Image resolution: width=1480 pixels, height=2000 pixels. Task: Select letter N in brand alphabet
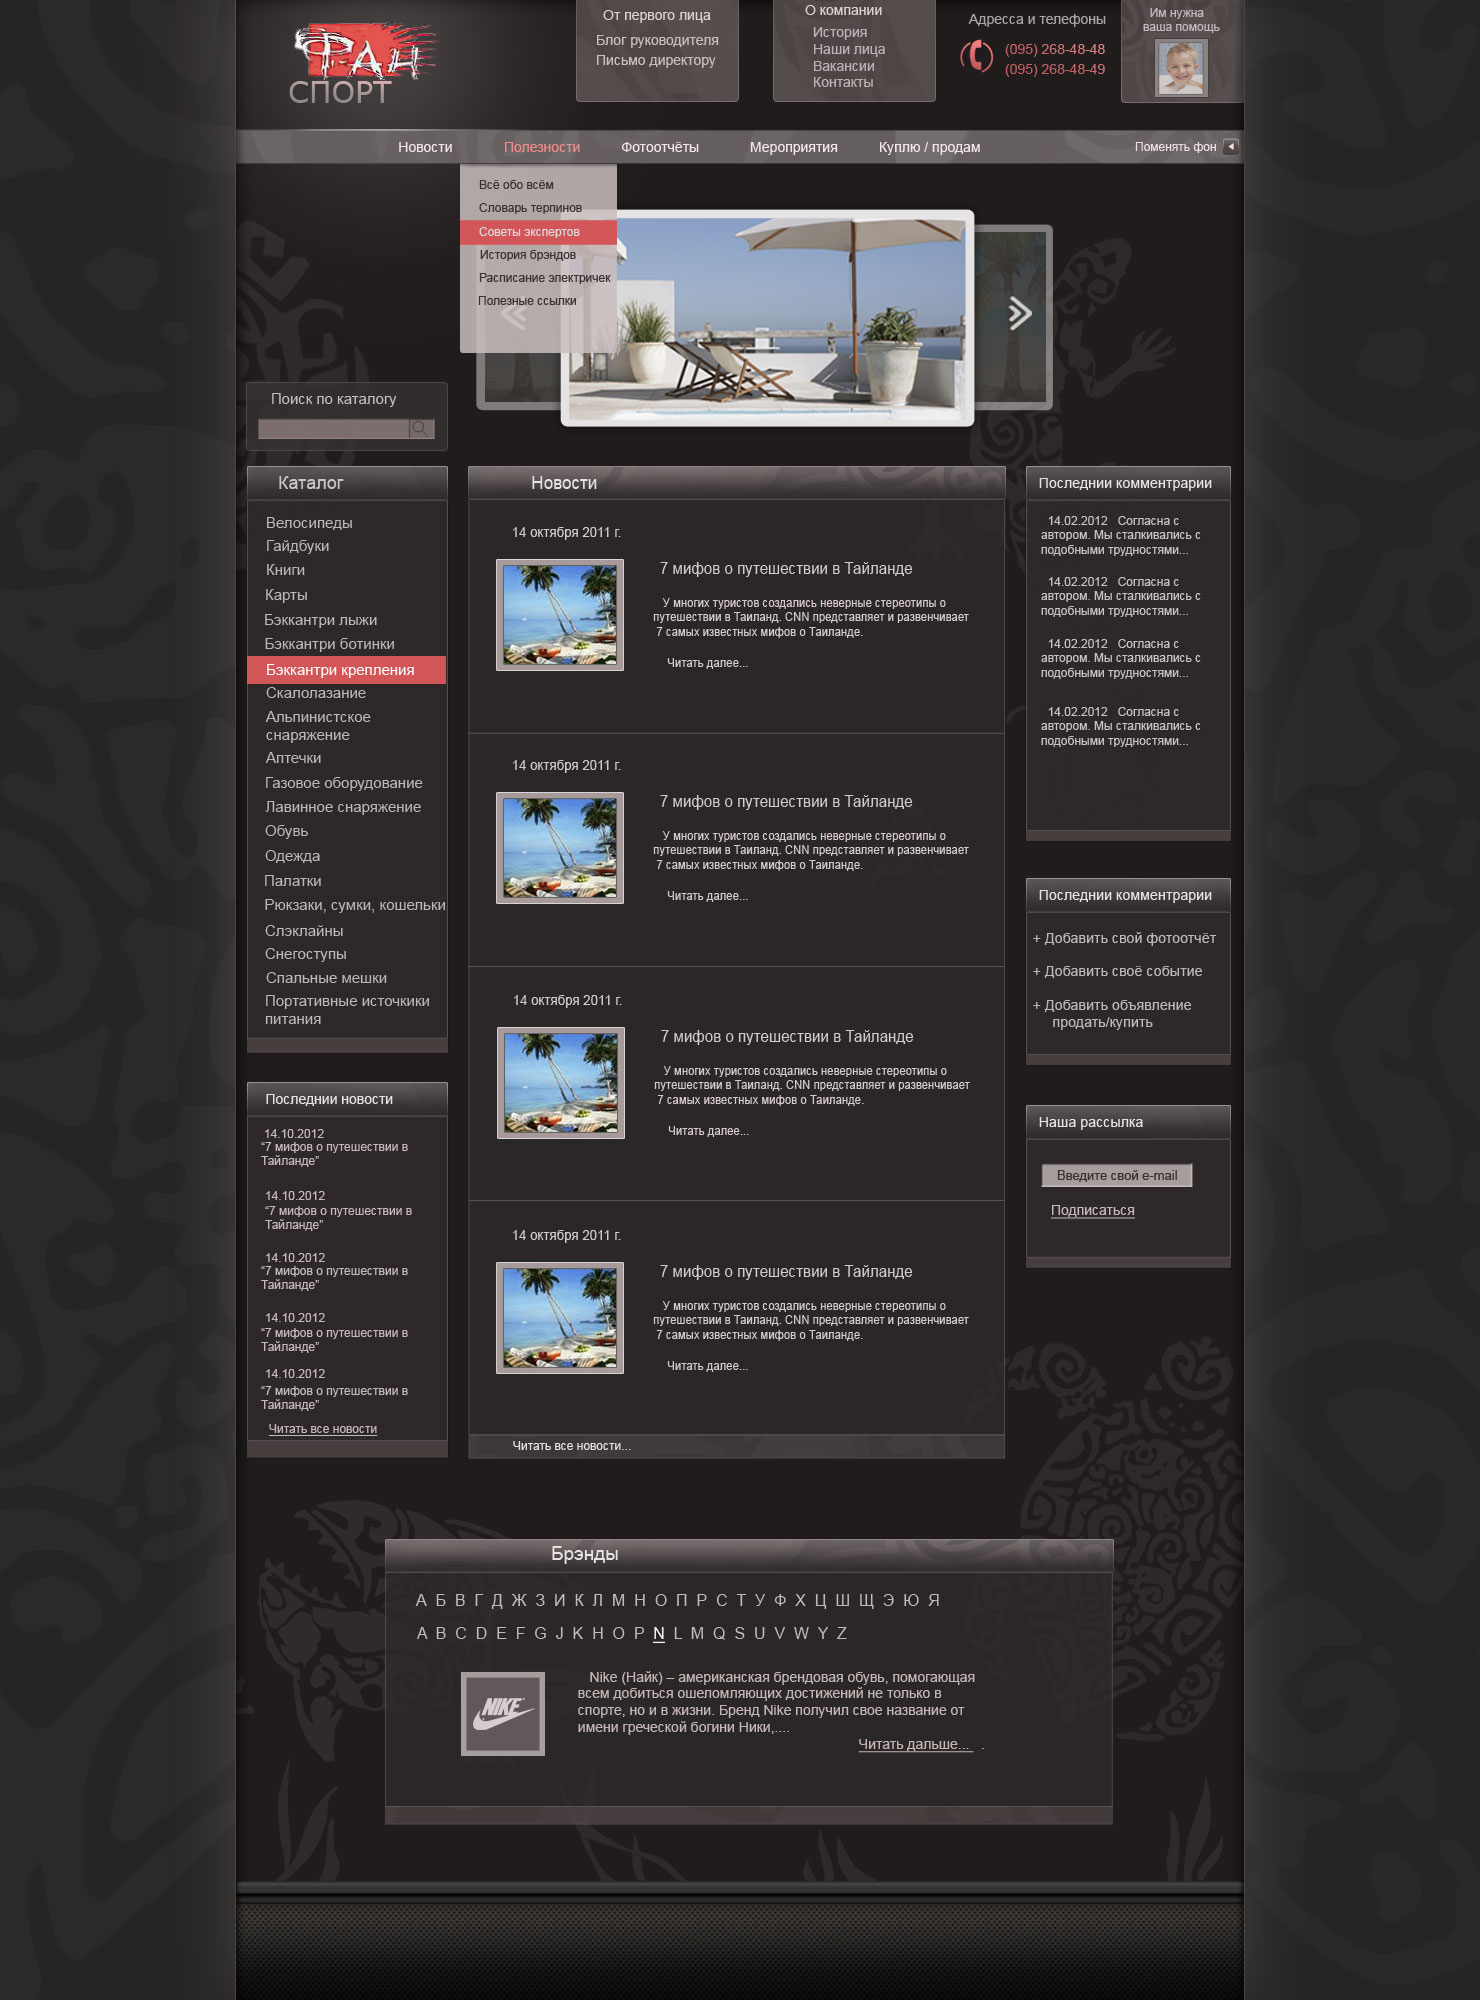point(658,1633)
